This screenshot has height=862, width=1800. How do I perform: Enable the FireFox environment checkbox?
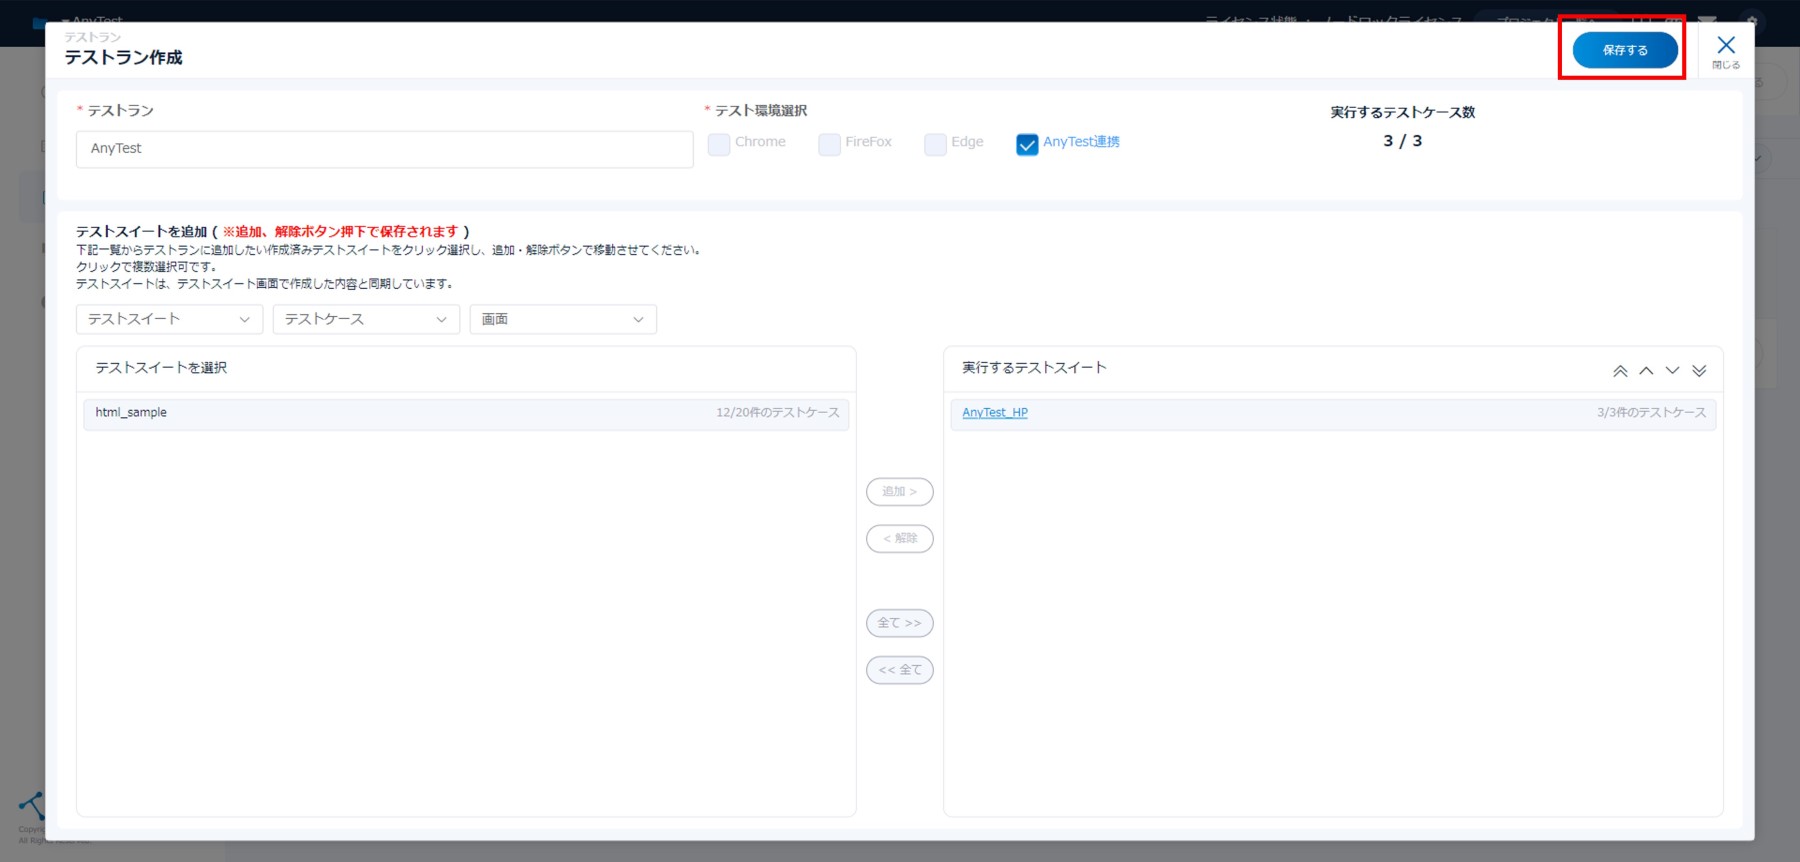829,144
